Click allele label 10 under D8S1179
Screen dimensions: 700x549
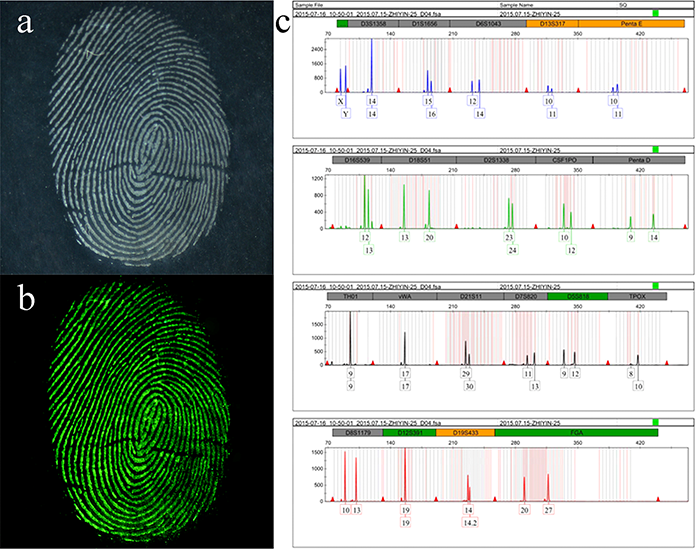pos(346,510)
